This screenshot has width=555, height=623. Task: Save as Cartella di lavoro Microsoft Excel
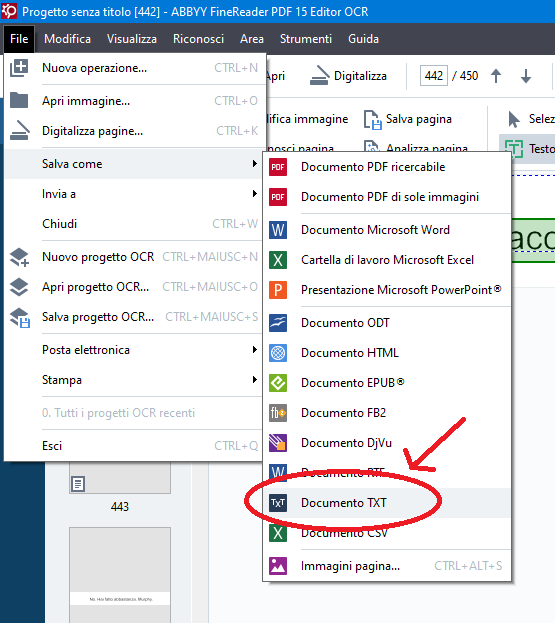pos(387,260)
